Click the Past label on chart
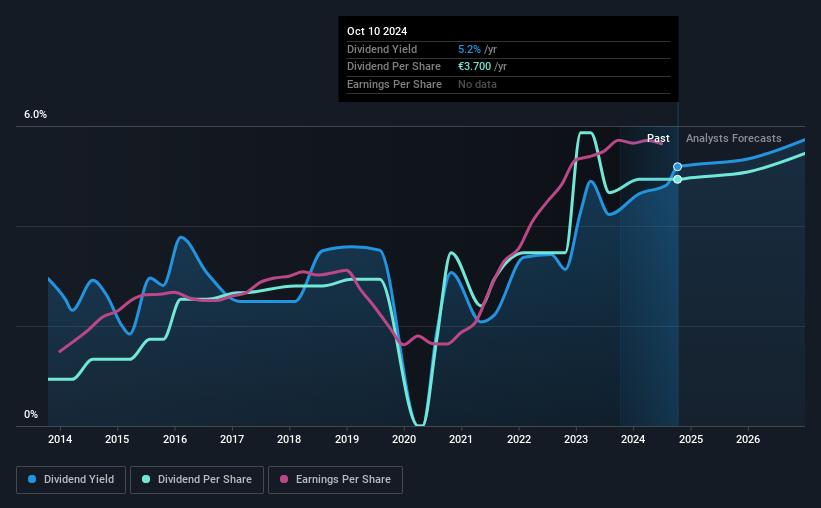Image resolution: width=821 pixels, height=508 pixels. point(658,138)
